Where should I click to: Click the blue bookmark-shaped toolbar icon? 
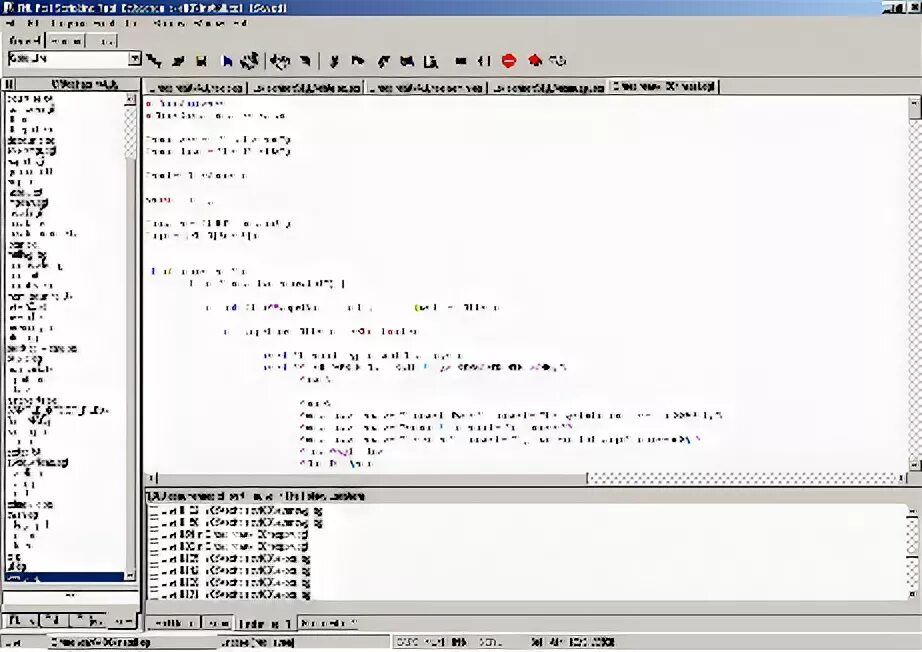[227, 61]
